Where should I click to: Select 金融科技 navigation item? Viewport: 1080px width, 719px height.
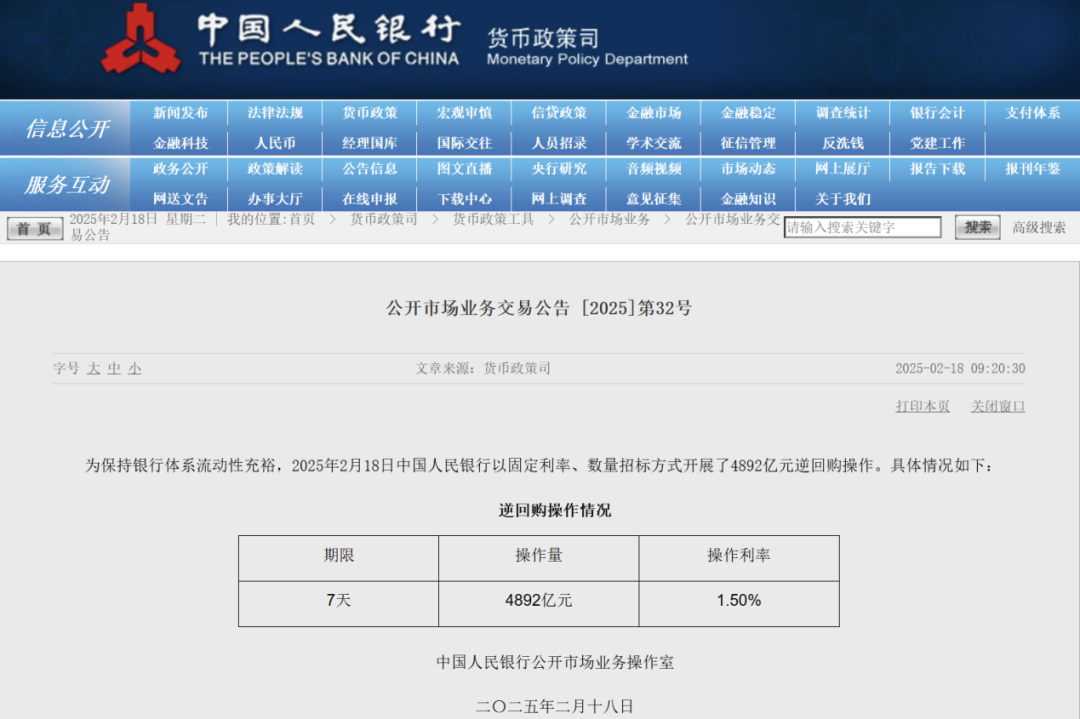point(180,143)
